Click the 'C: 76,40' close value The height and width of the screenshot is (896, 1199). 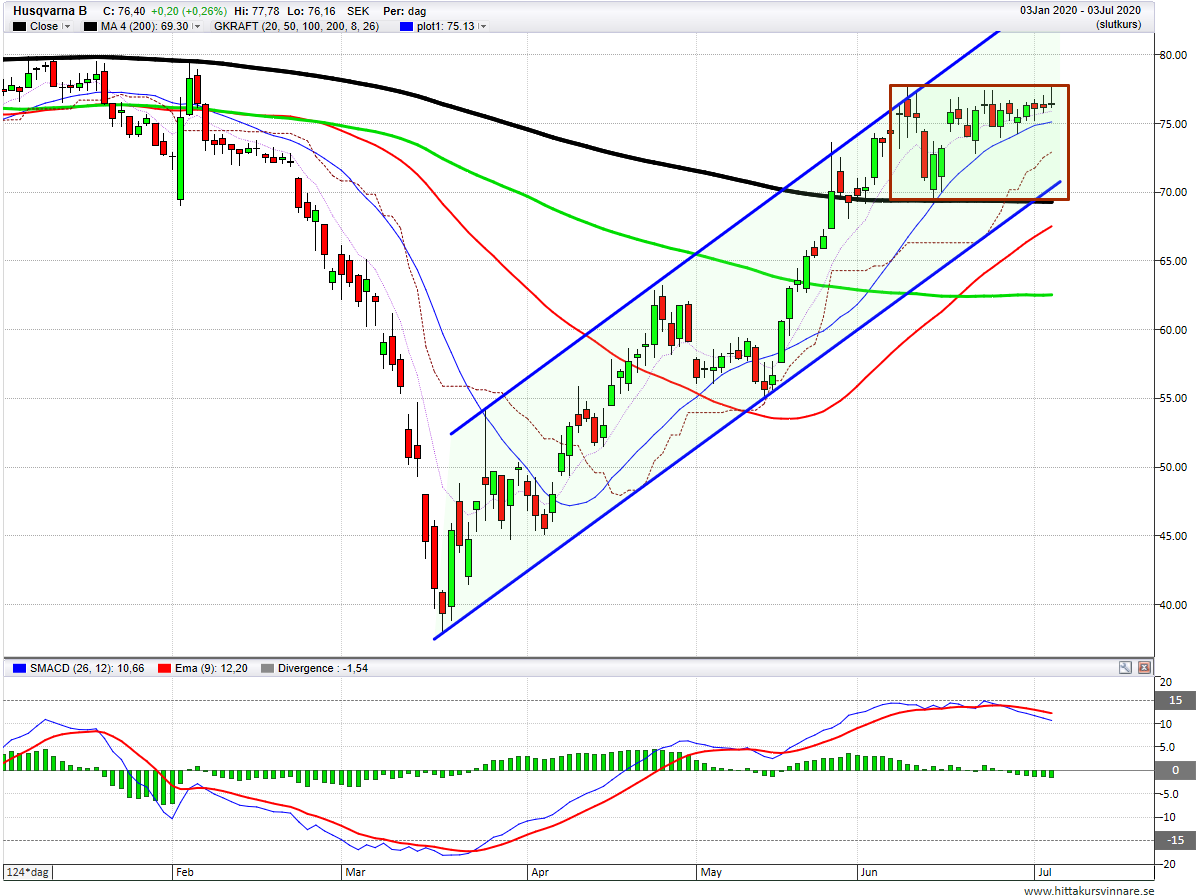(124, 11)
